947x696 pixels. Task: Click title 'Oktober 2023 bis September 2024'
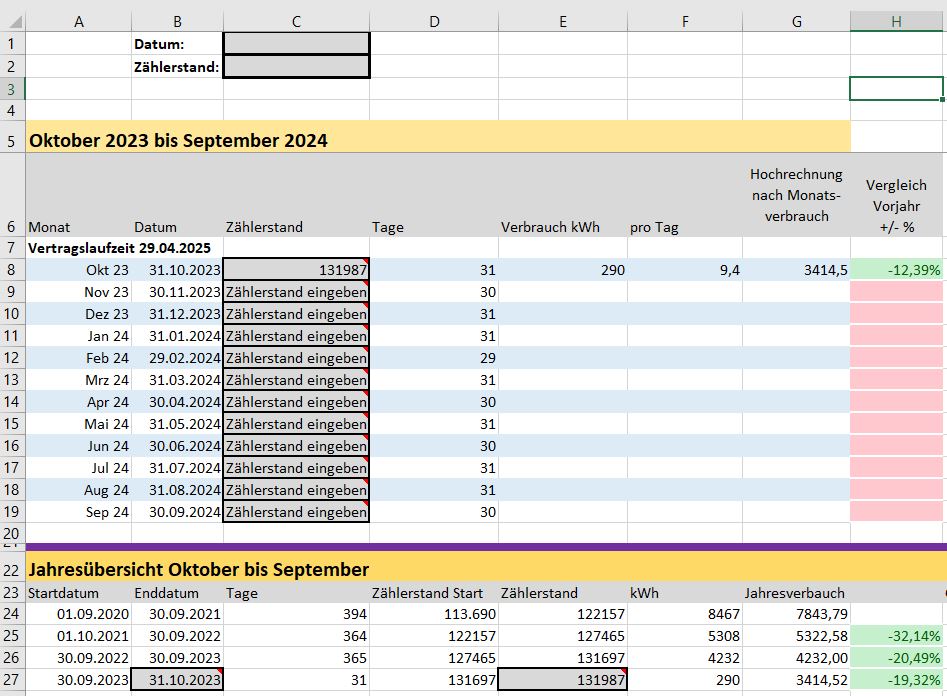pos(178,140)
